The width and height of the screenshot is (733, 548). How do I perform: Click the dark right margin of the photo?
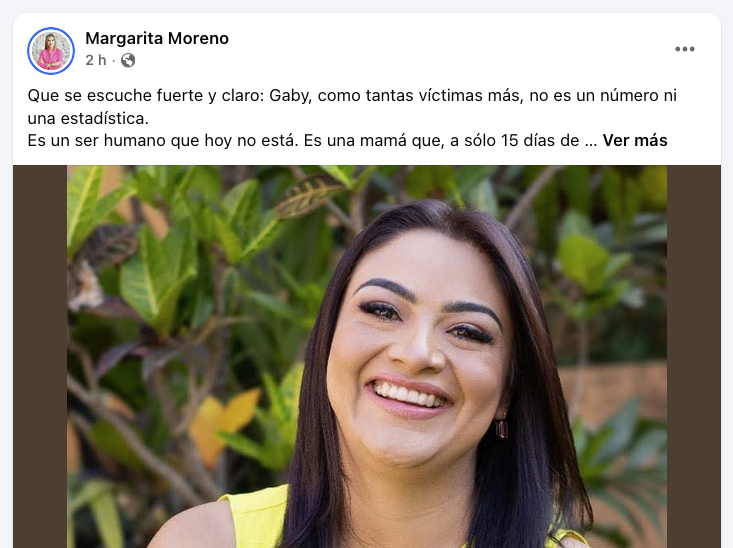pyautogui.click(x=694, y=356)
